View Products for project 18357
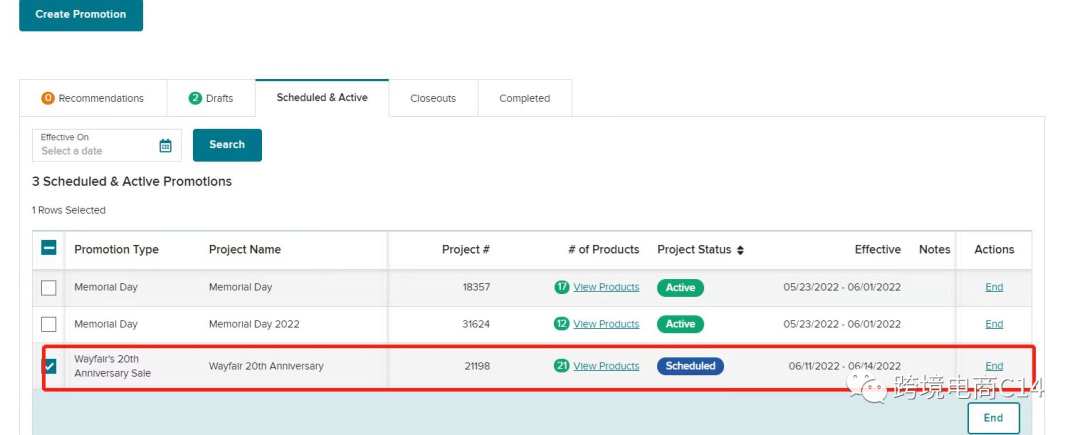The height and width of the screenshot is (435, 1080). click(606, 287)
